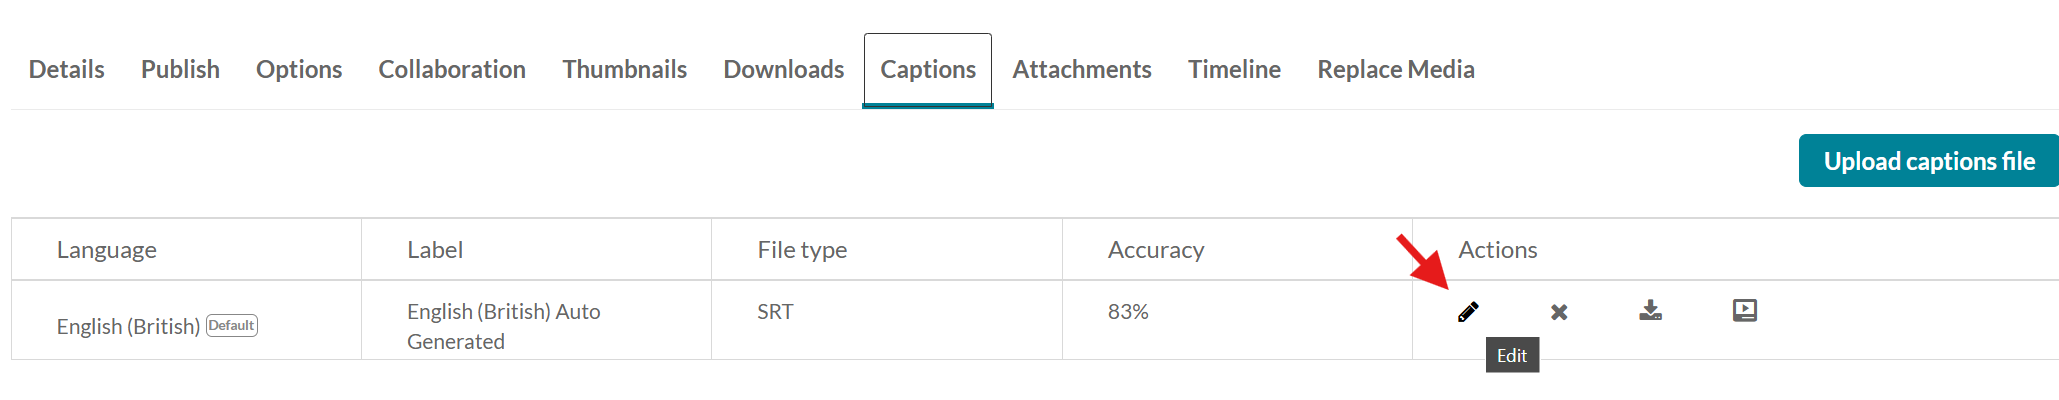
Task: Click the Language column header
Action: pos(107,250)
